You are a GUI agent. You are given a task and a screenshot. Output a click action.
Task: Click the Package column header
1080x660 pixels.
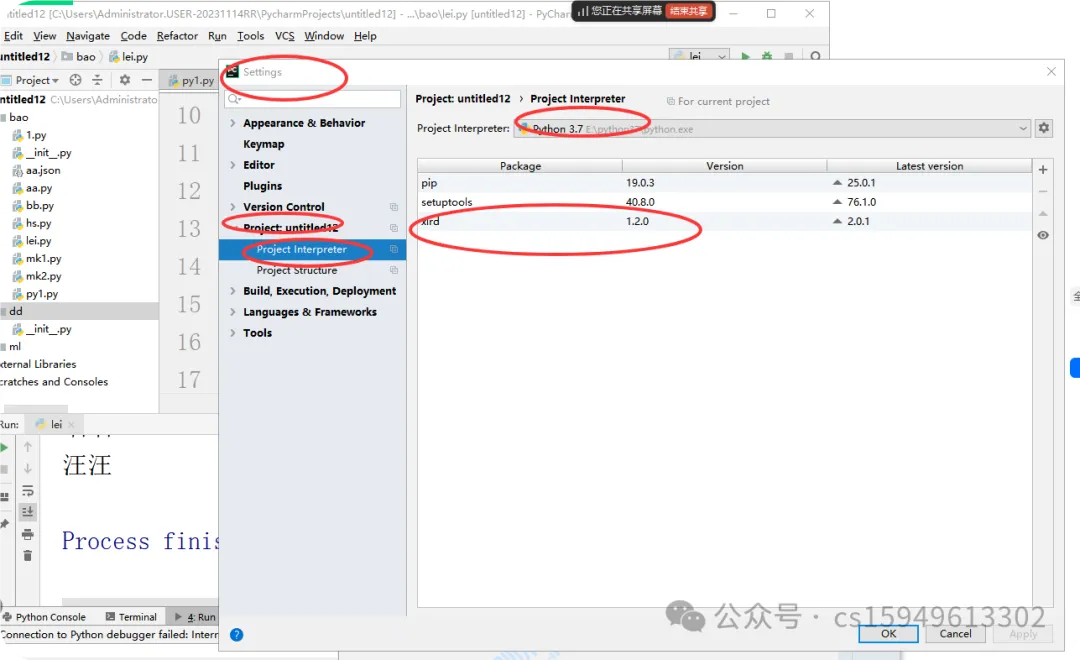pyautogui.click(x=520, y=166)
